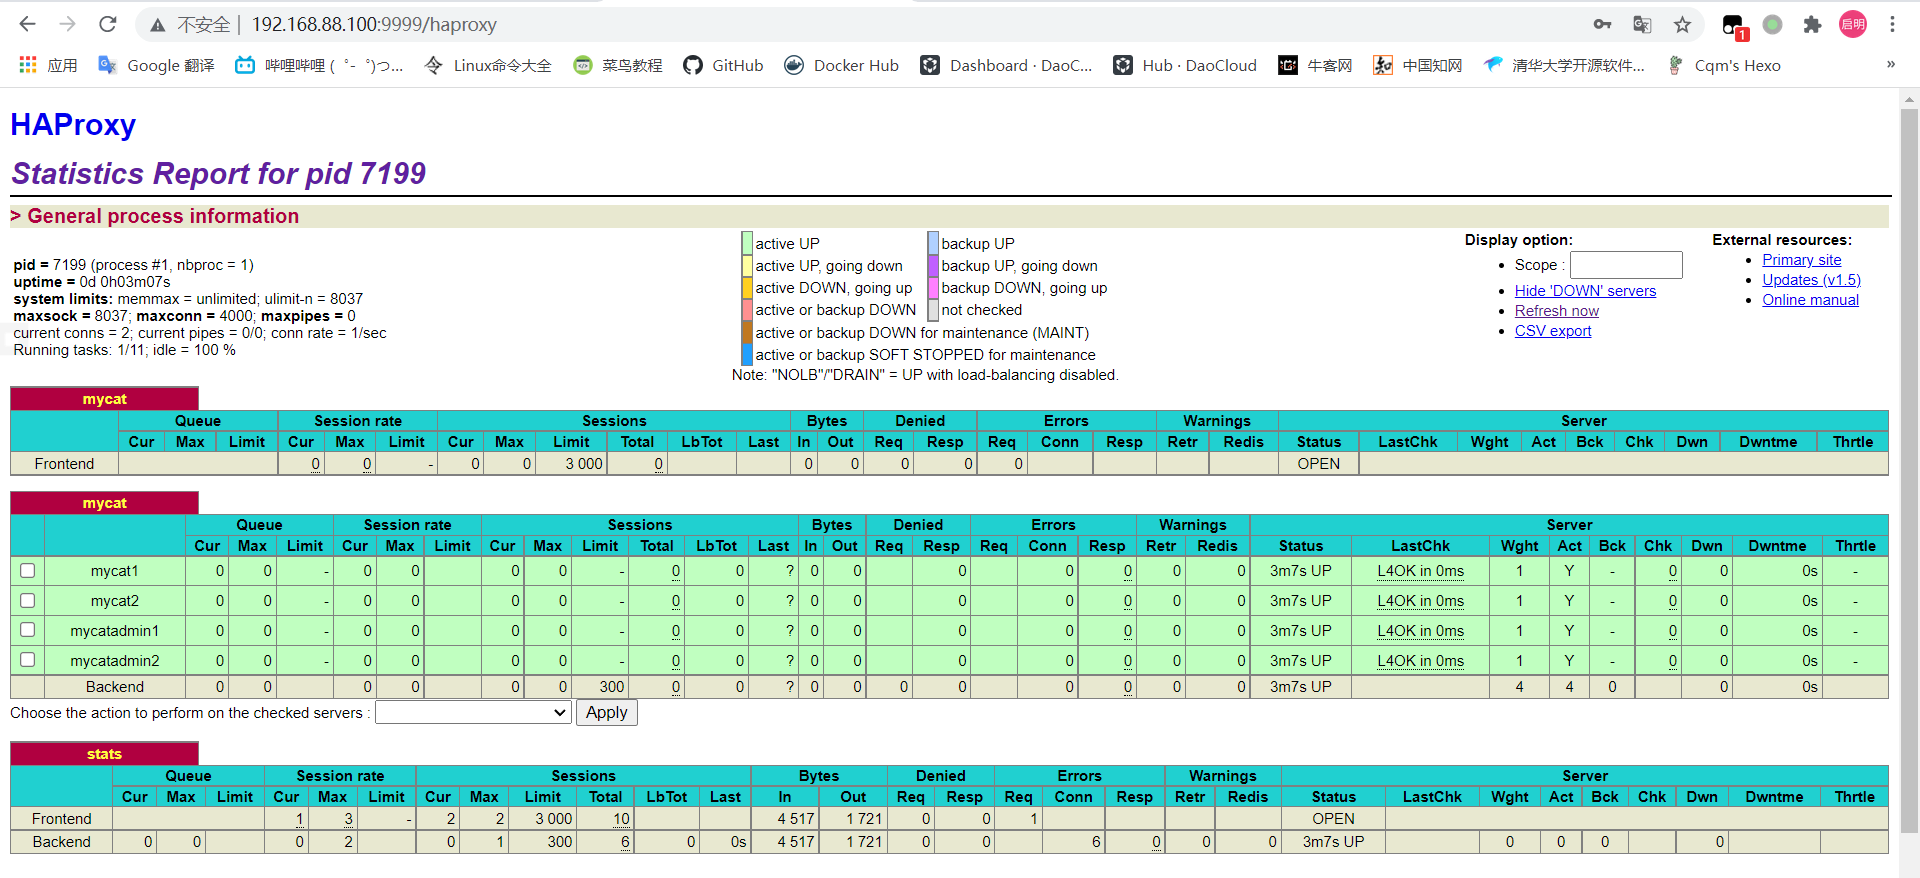Click the 3m7s UP status for mycat2
The height and width of the screenshot is (878, 1920).
(1300, 601)
